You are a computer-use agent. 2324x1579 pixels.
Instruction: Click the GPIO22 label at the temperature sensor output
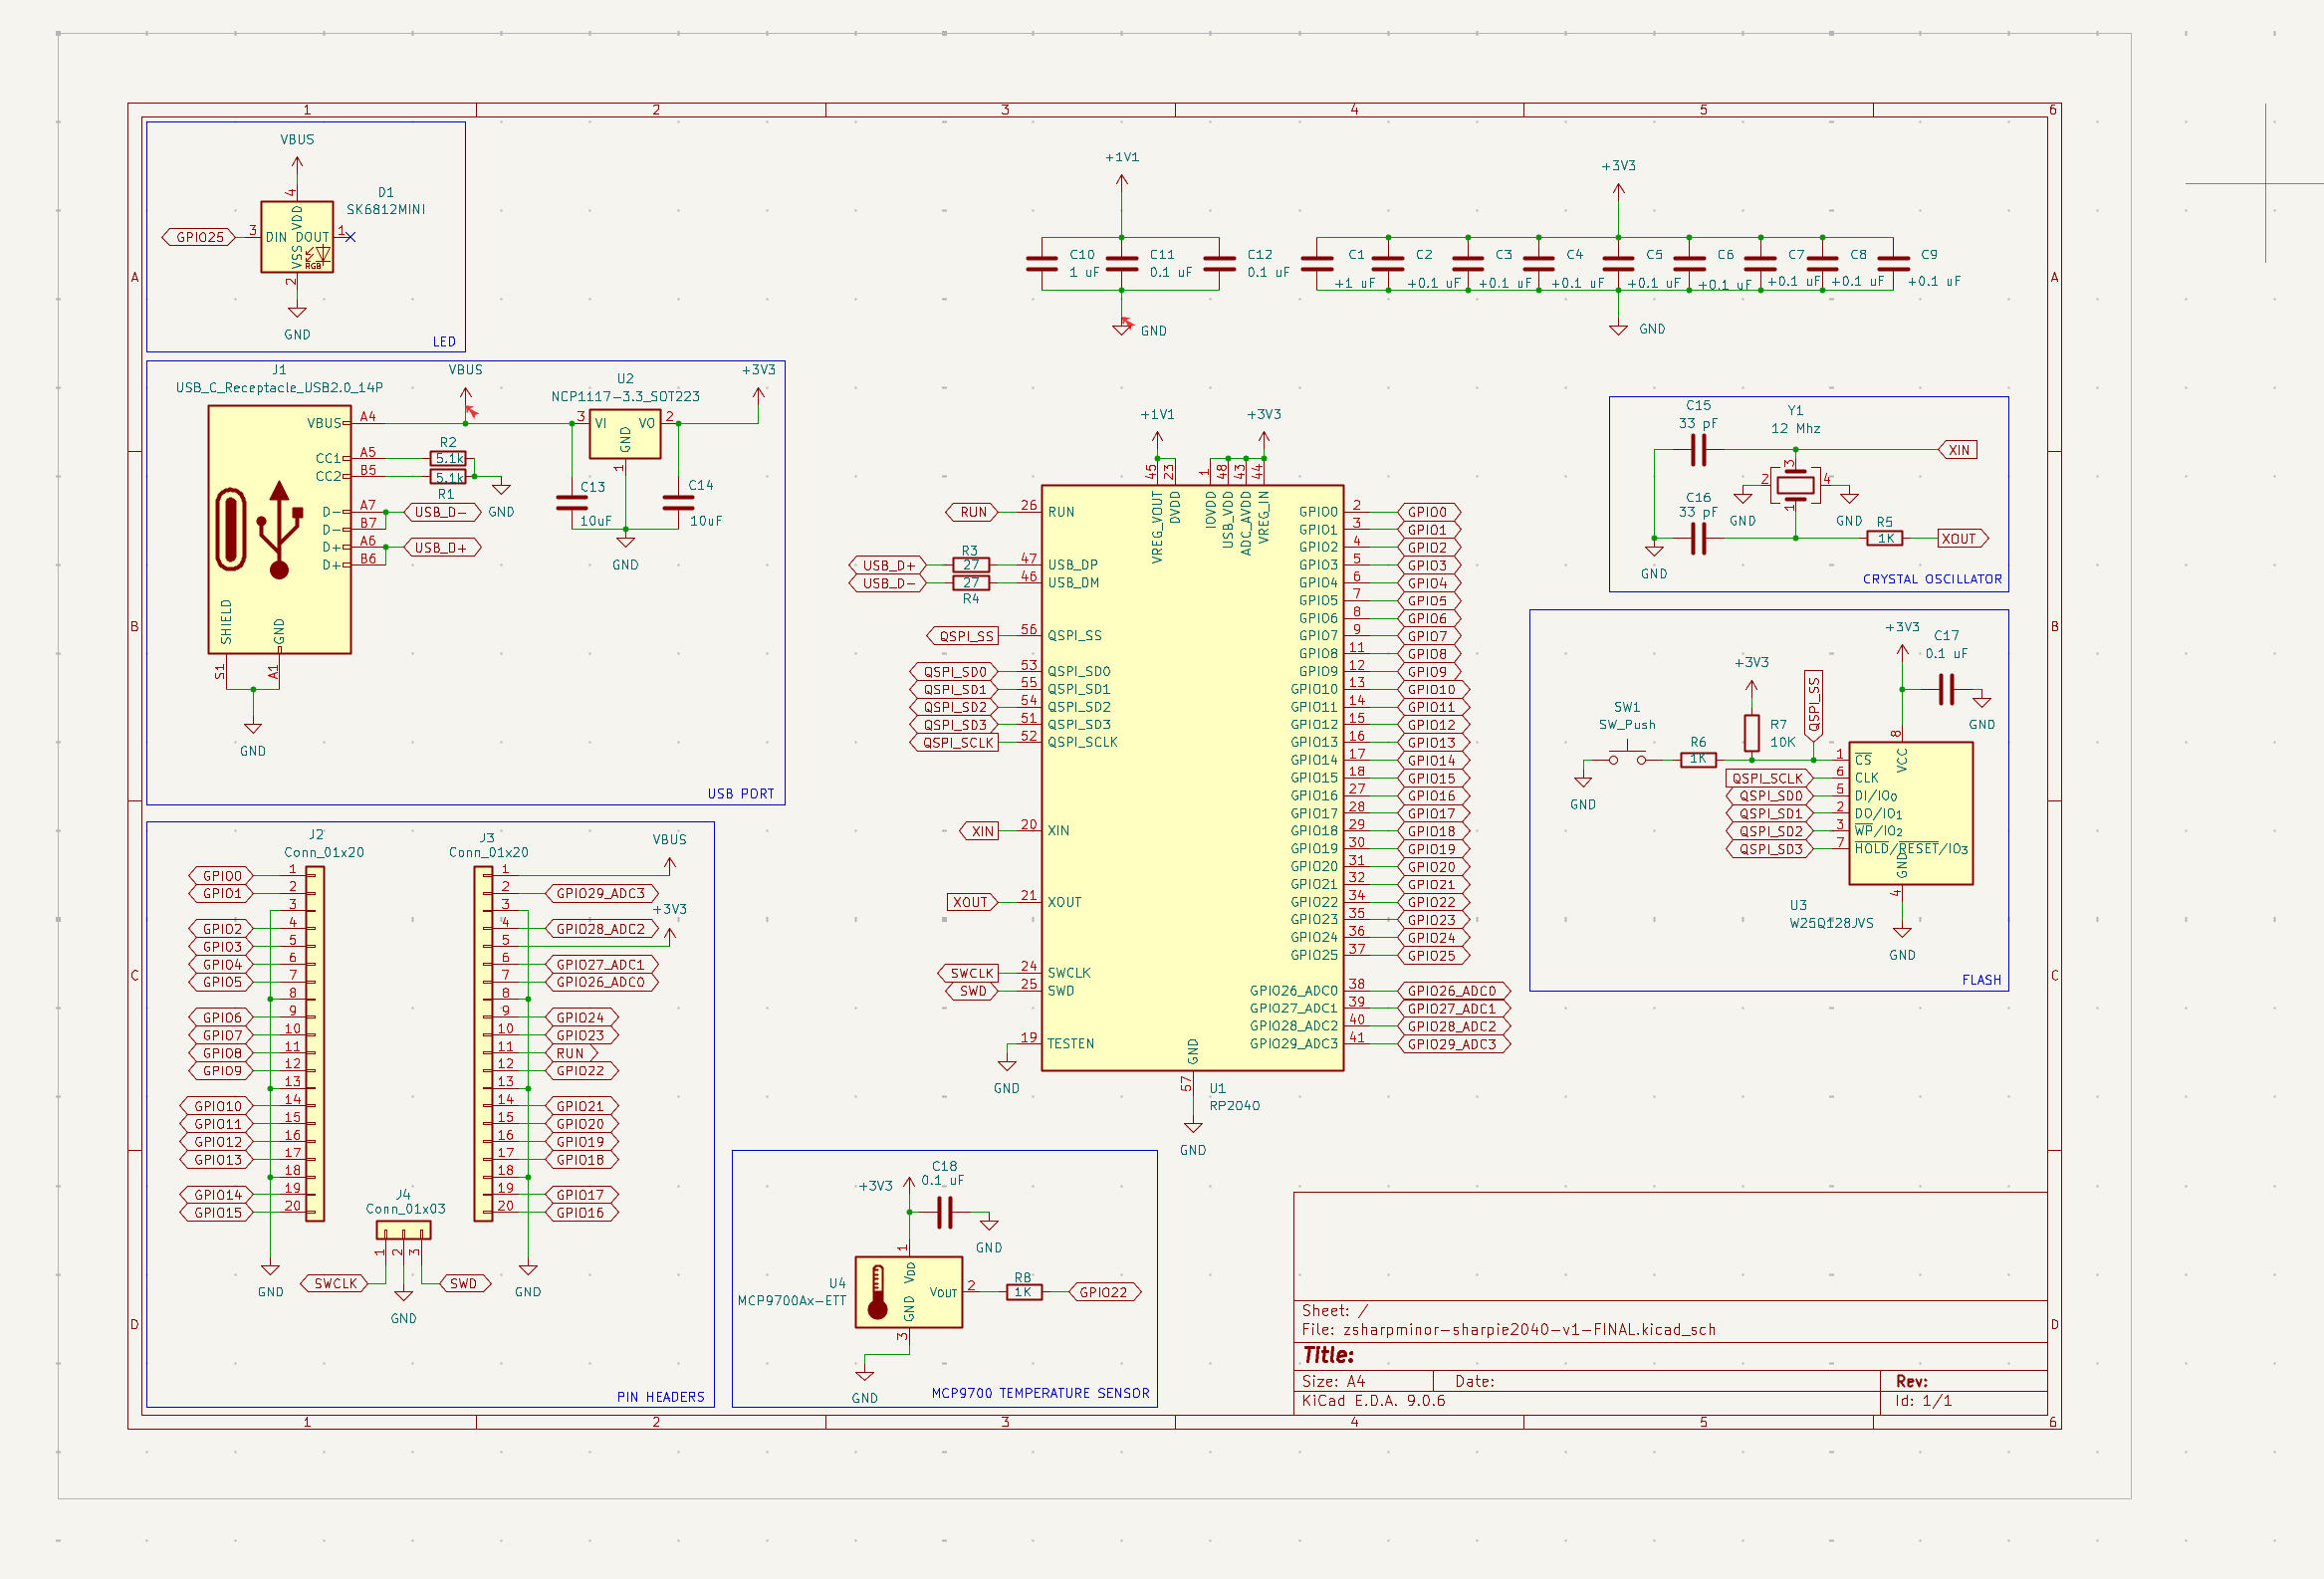pyautogui.click(x=1103, y=1292)
